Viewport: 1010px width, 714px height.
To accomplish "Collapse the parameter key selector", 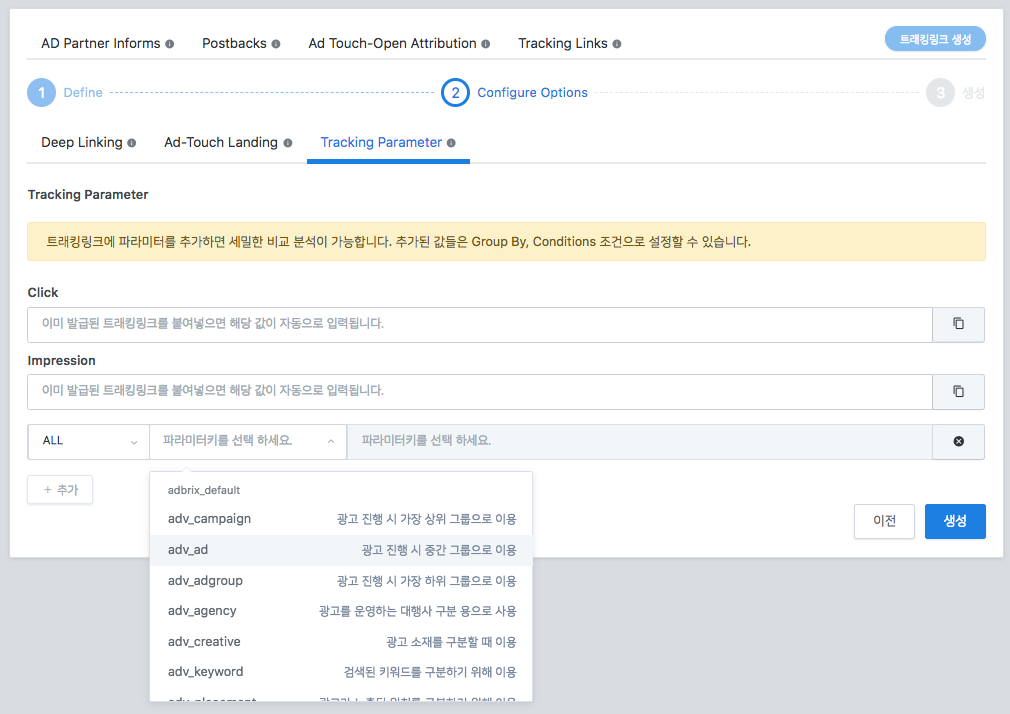I will [330, 441].
